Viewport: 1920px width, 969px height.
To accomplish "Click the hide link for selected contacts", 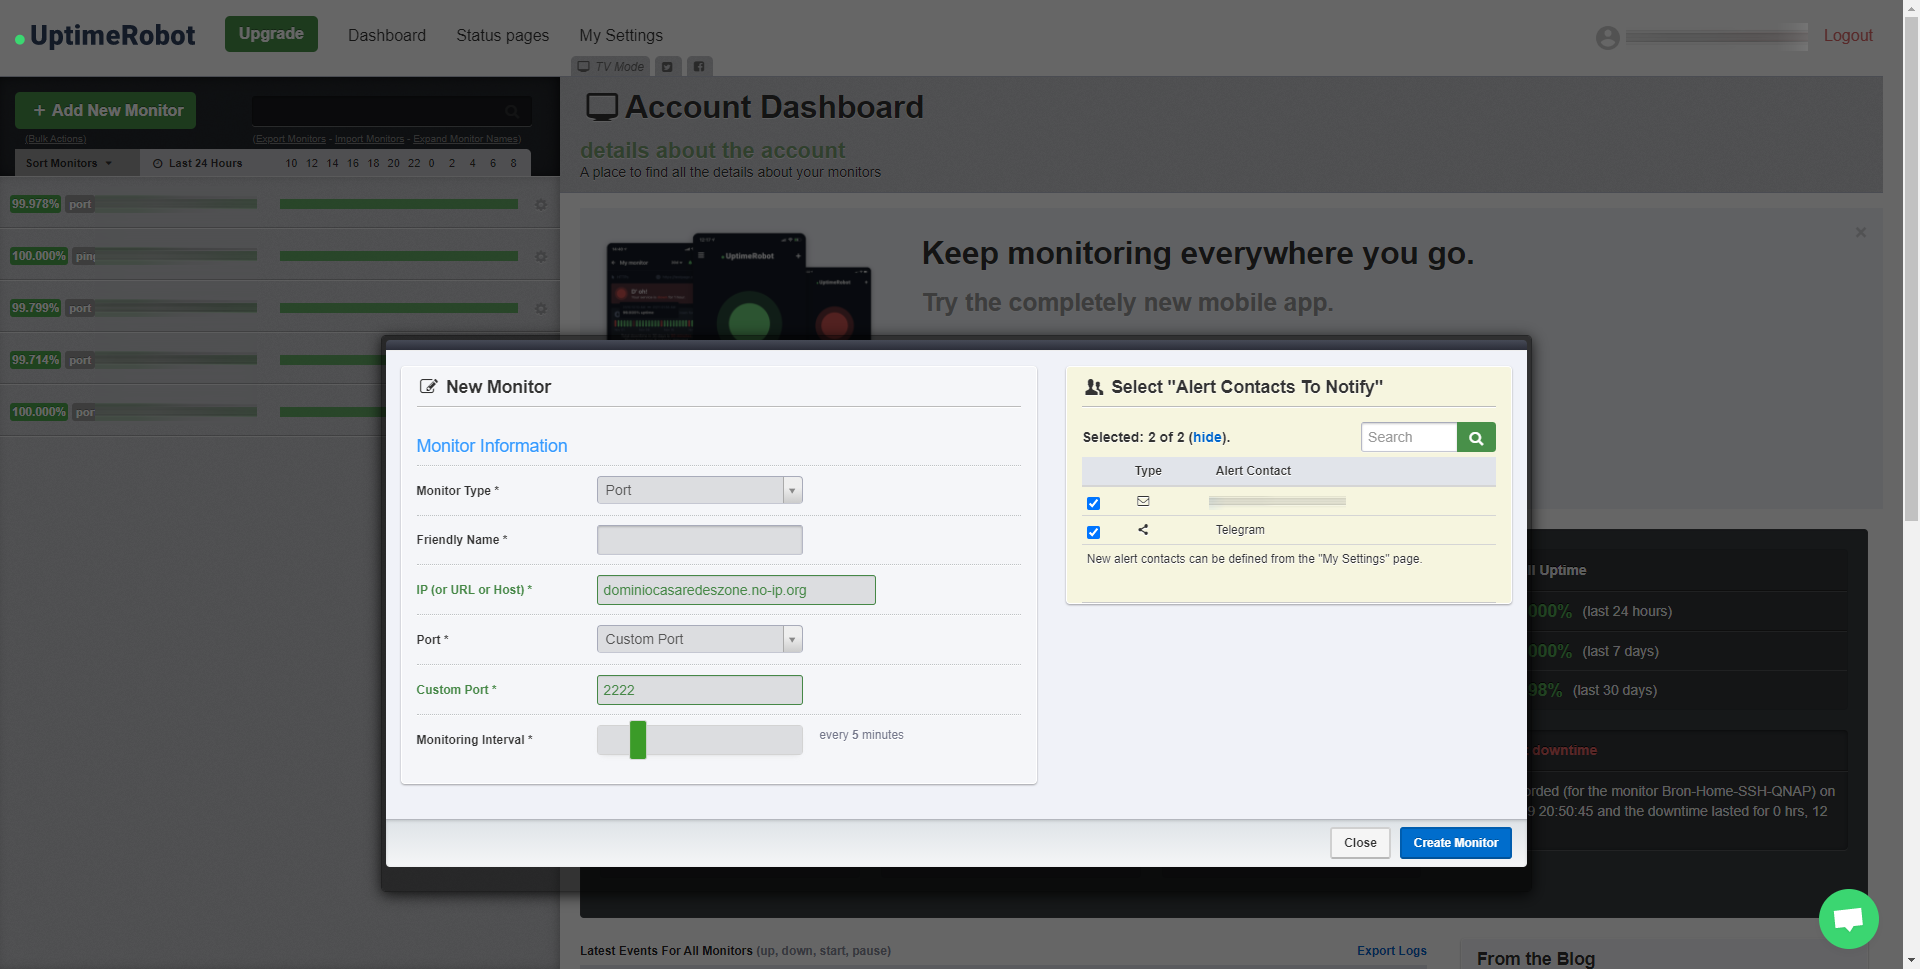I will point(1207,437).
